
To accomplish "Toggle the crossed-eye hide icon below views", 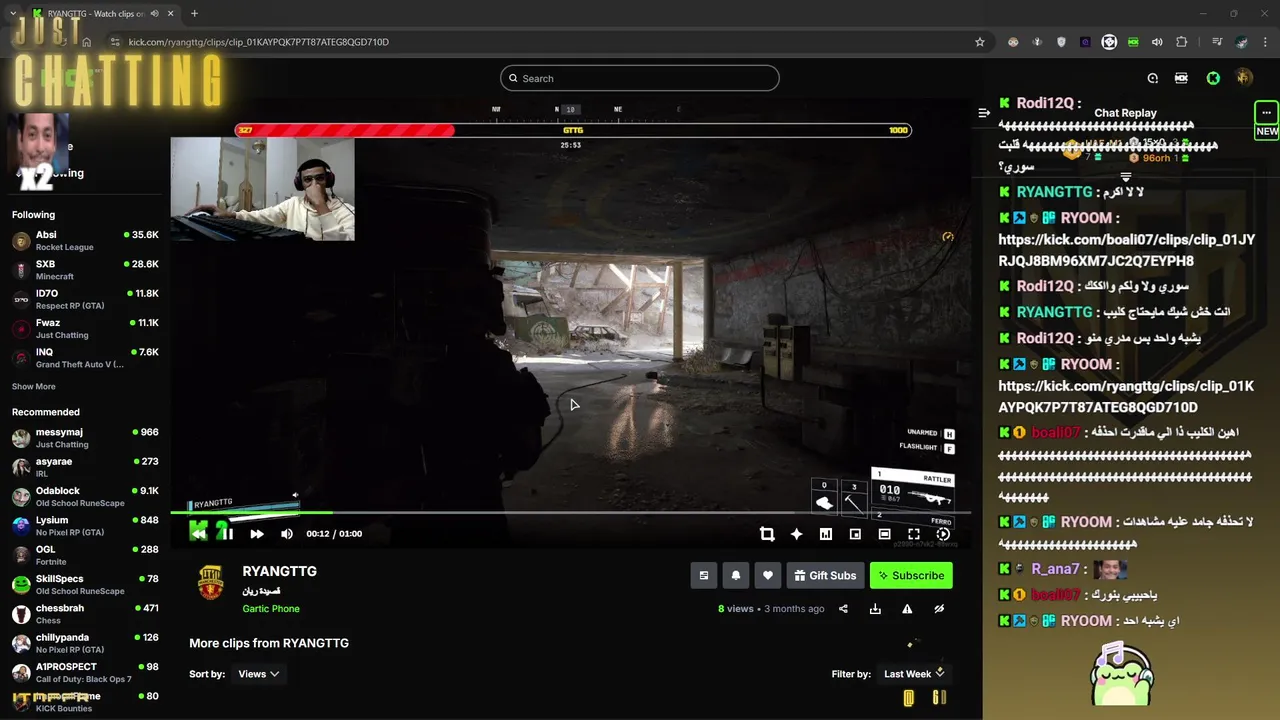I will coord(939,608).
